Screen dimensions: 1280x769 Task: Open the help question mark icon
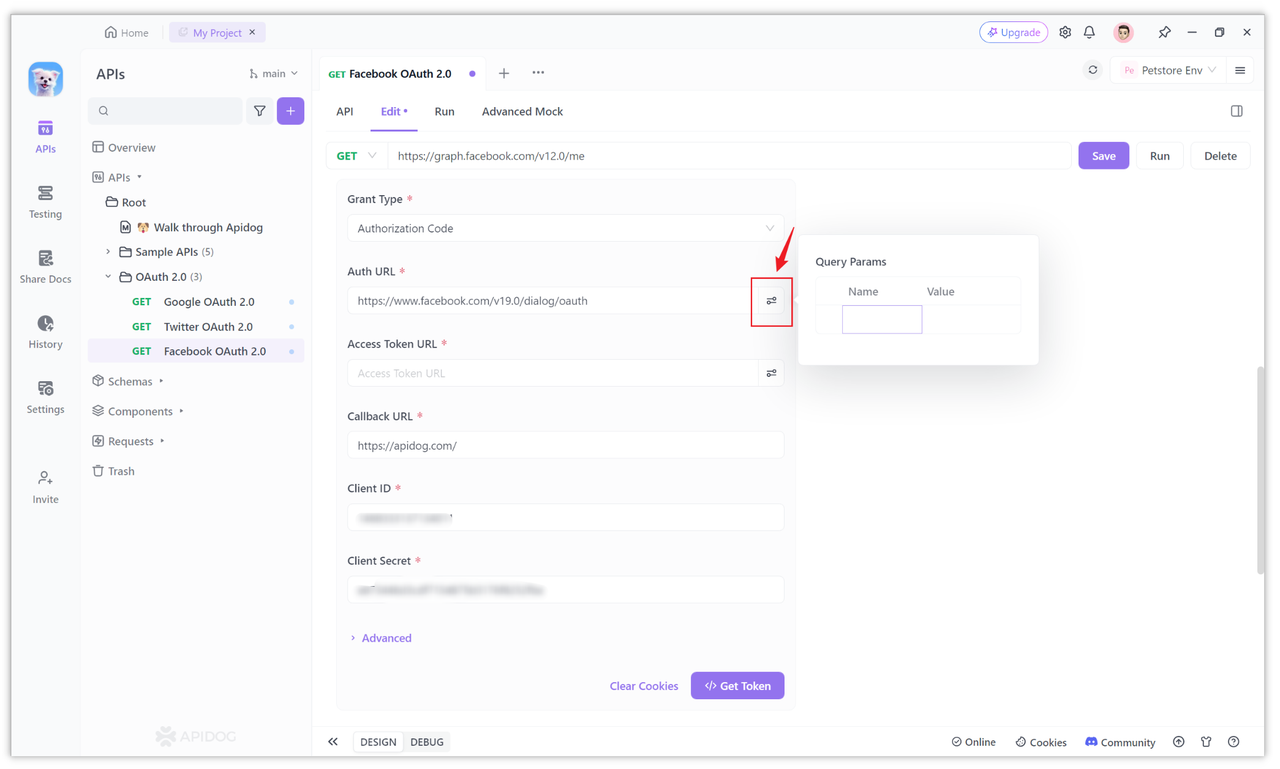point(1233,742)
